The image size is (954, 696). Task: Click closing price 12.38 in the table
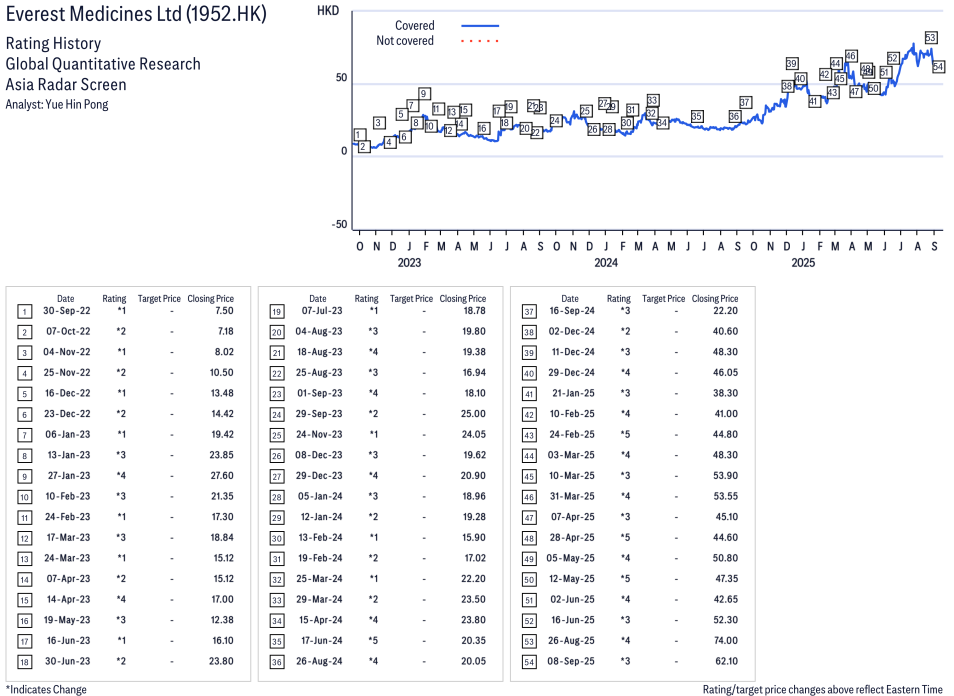[x=222, y=620]
